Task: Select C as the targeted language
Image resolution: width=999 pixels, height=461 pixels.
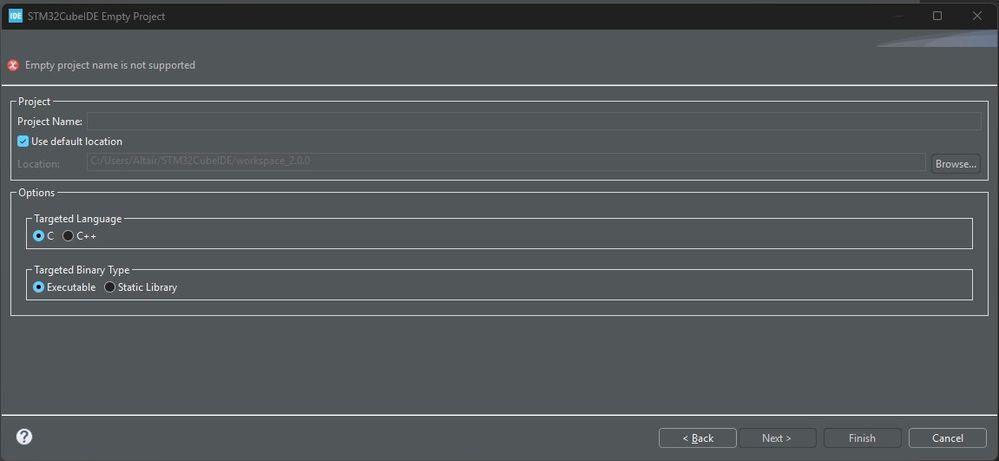Action: tap(38, 236)
